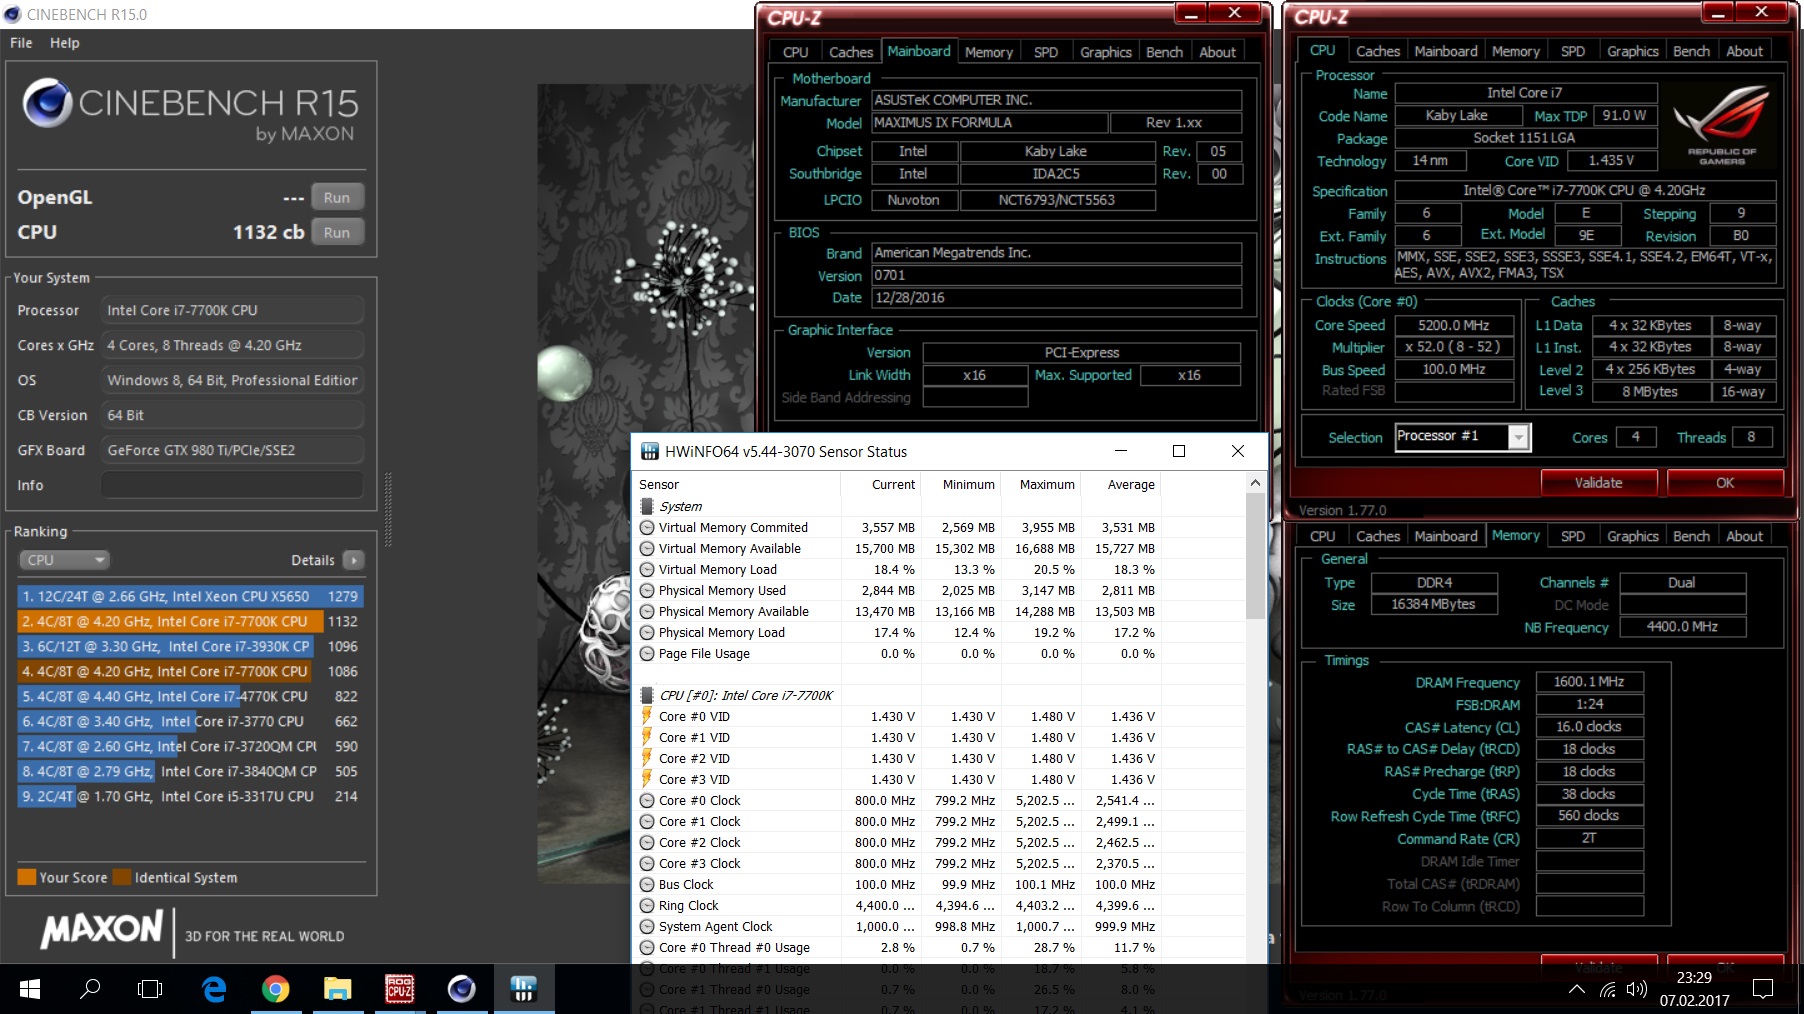The width and height of the screenshot is (1804, 1014).
Task: Open About tab in Mainboard CPU-Z window
Action: click(1218, 52)
